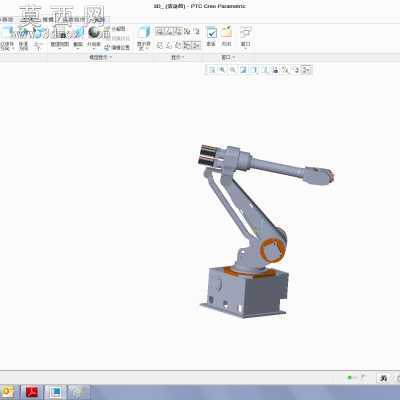The height and width of the screenshot is (400, 400).
Task: Apply the Standard Orientation (标准方向) view
Action: click(x=23, y=39)
